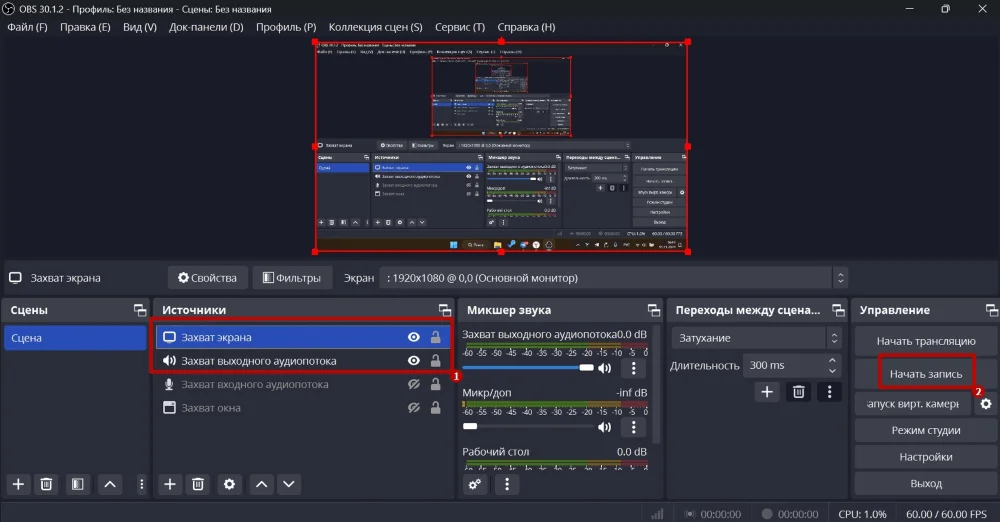Open virtual camera settings gear icon

pyautogui.click(x=985, y=404)
